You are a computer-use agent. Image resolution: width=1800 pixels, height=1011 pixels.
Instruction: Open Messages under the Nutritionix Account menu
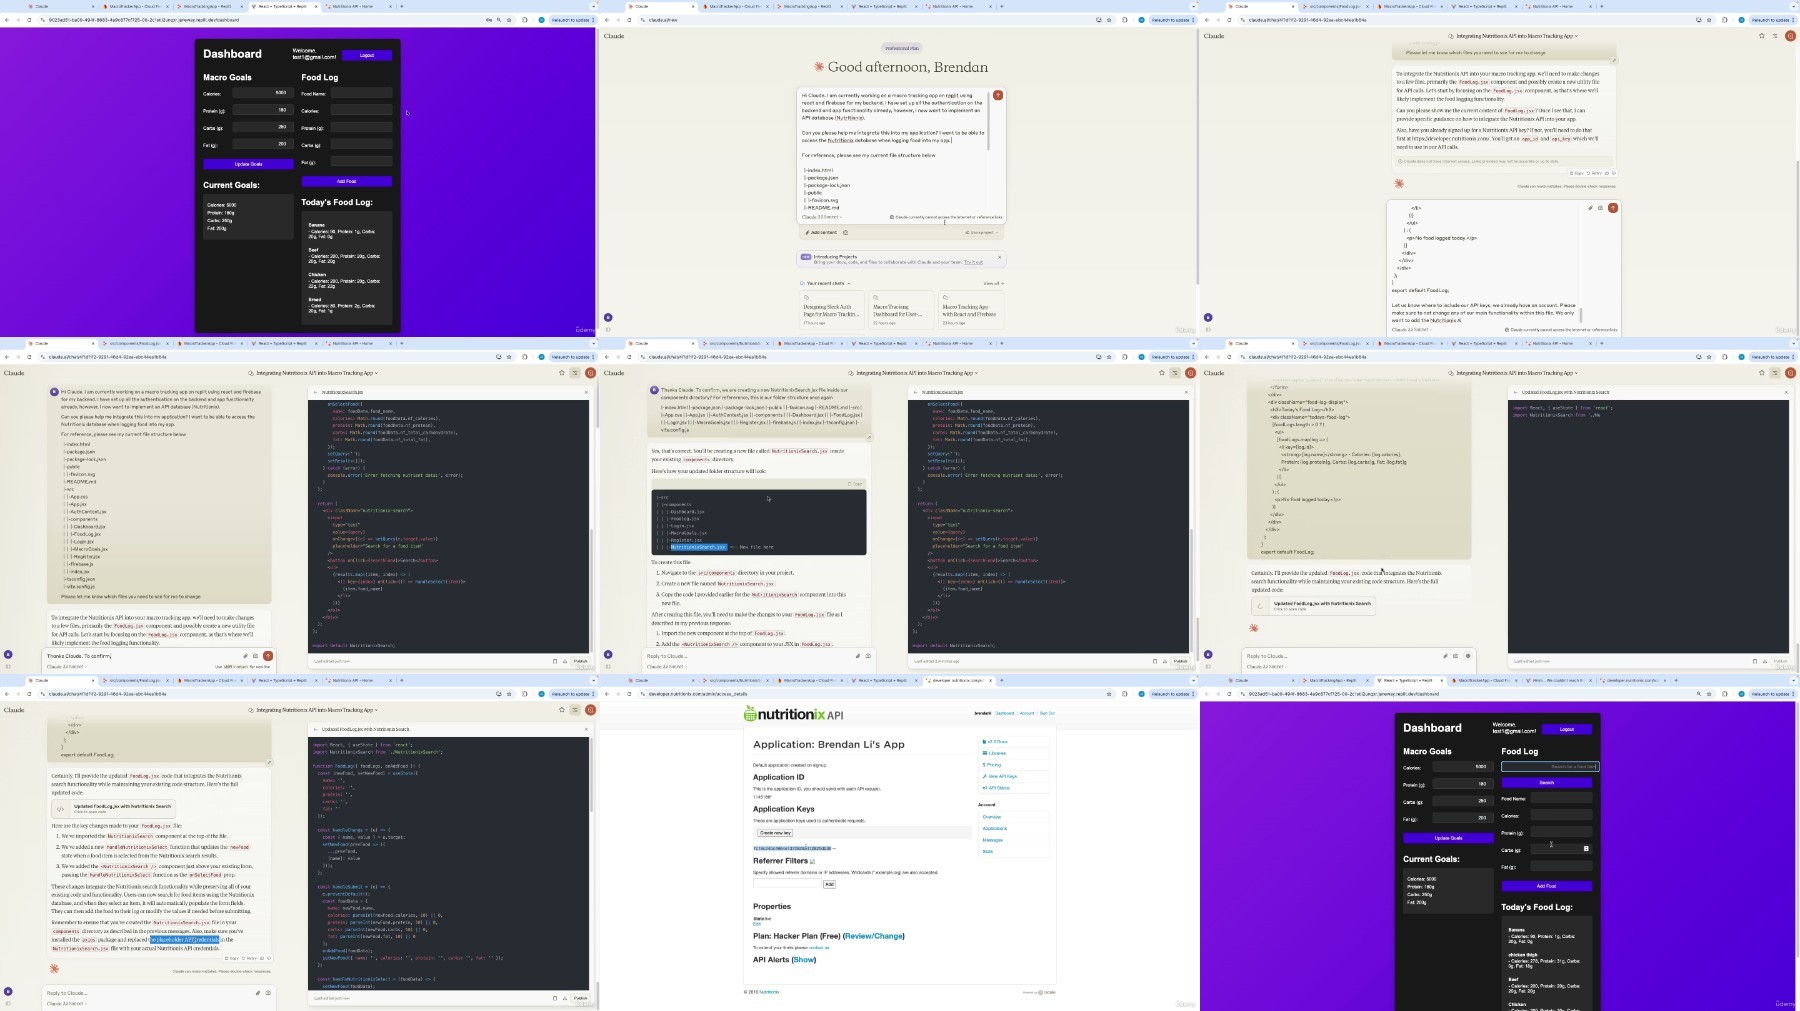click(992, 840)
